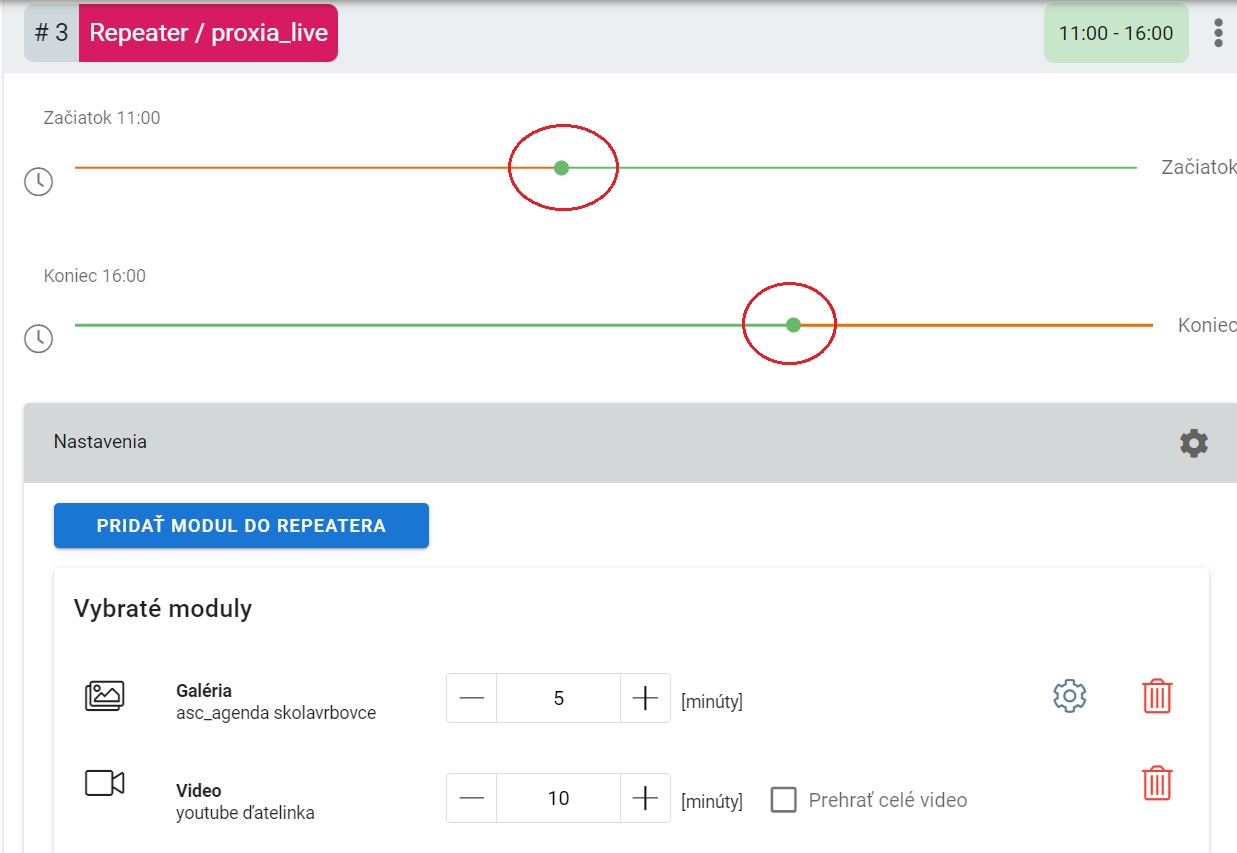Screen dimensions: 1237x853
Task: Click the clock icon beside Začiatok slider
Action: tap(38, 182)
